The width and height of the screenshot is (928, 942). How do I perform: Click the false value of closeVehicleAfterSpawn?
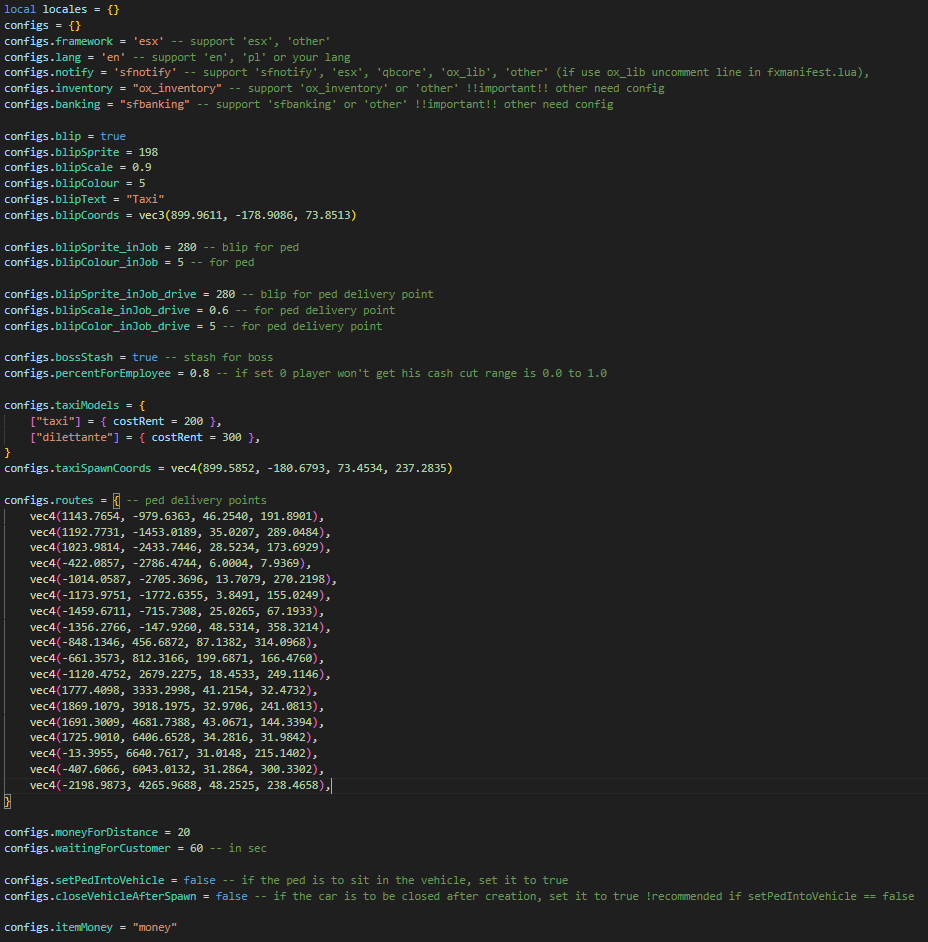232,896
